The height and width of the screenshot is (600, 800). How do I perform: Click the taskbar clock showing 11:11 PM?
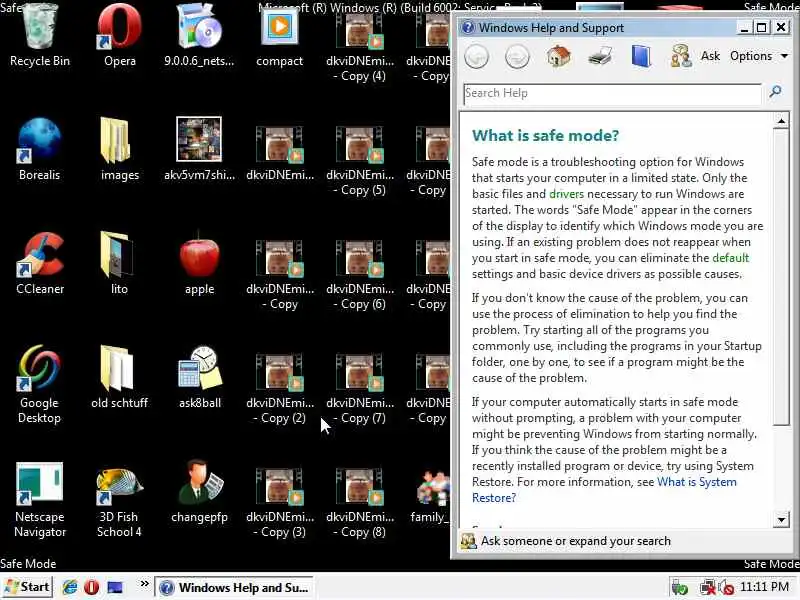[764, 587]
